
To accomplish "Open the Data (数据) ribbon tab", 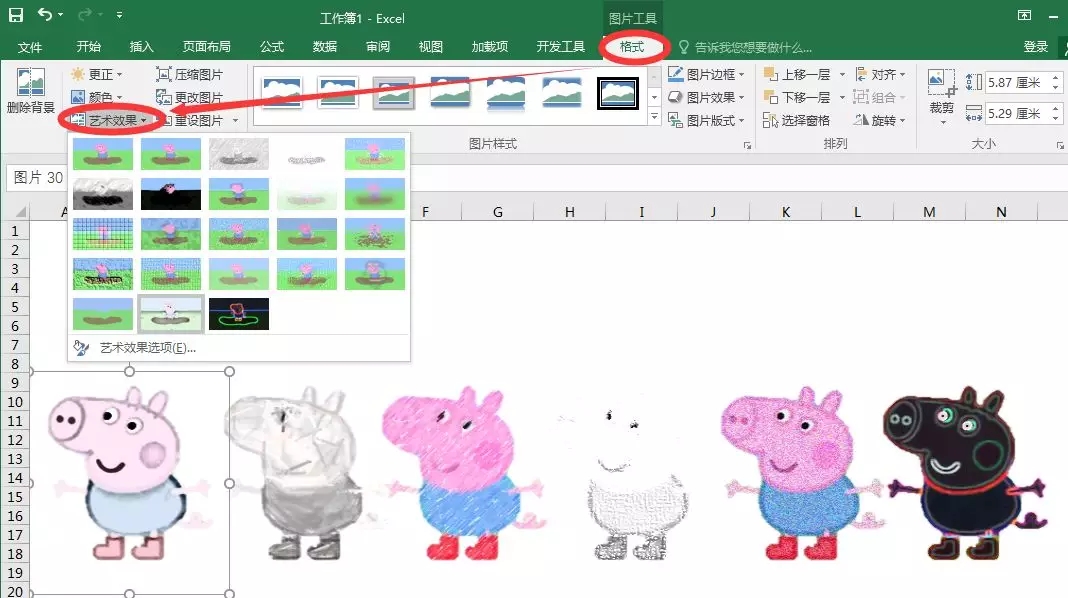I will [x=325, y=47].
